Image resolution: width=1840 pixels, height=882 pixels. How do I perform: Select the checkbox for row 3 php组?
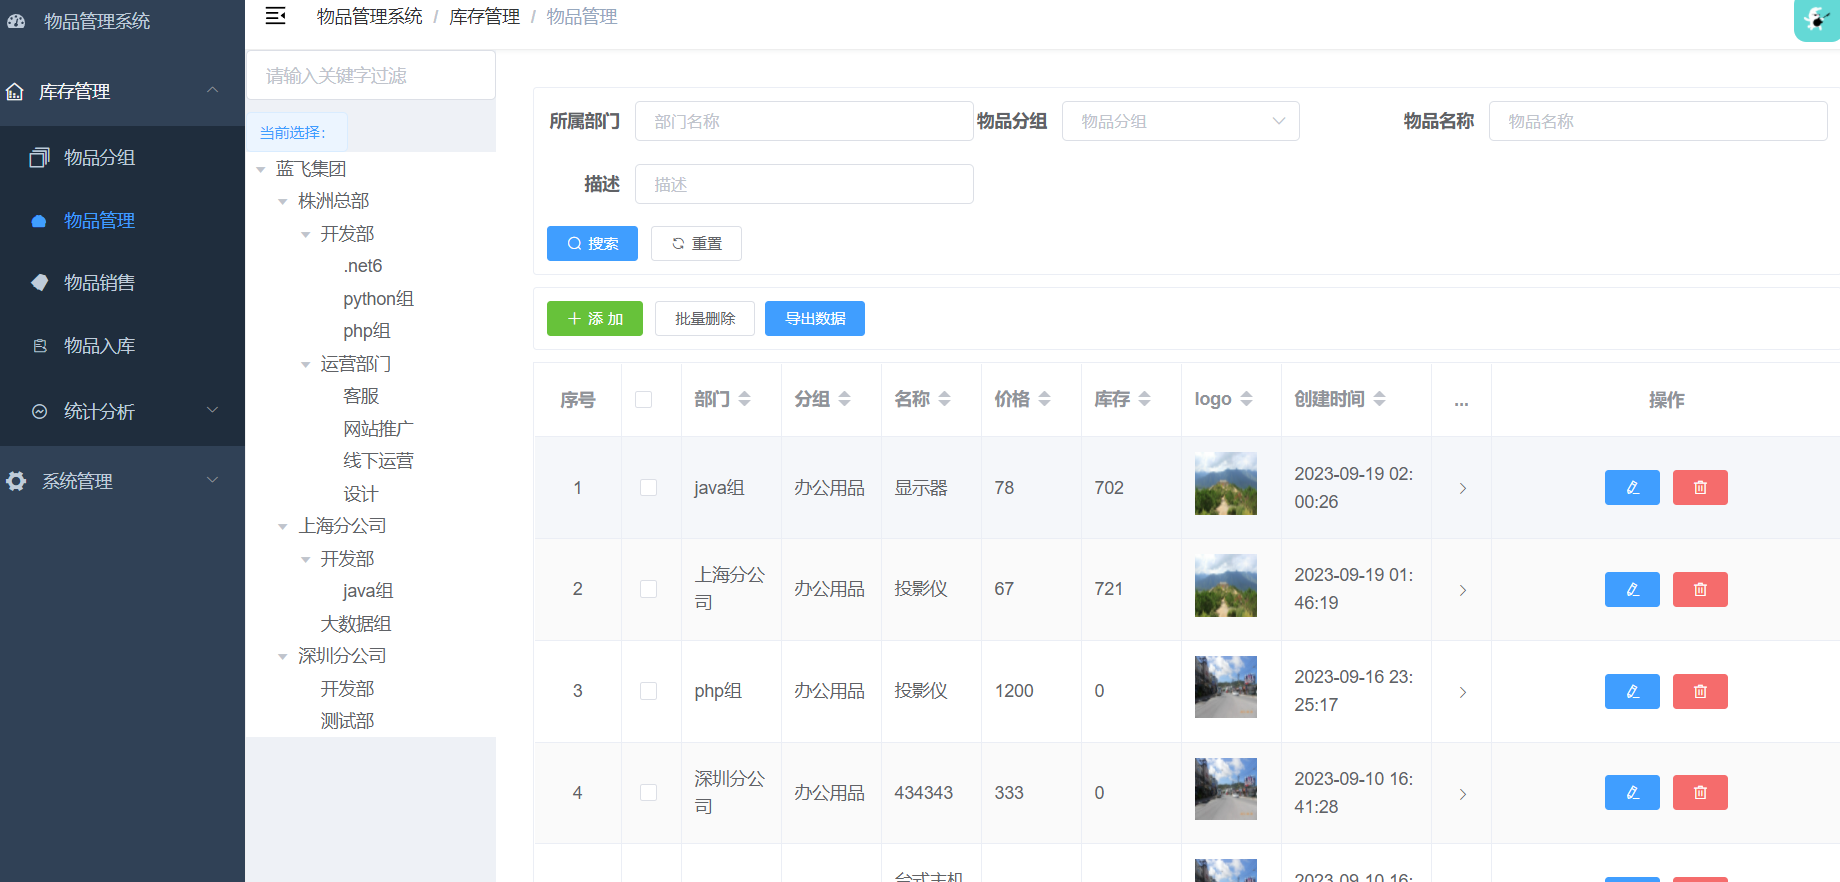[649, 691]
